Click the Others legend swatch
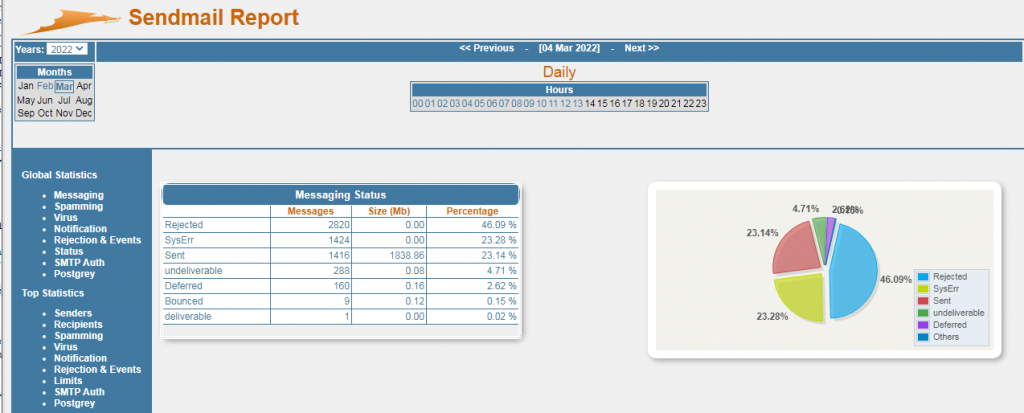1024x413 pixels. click(x=923, y=337)
